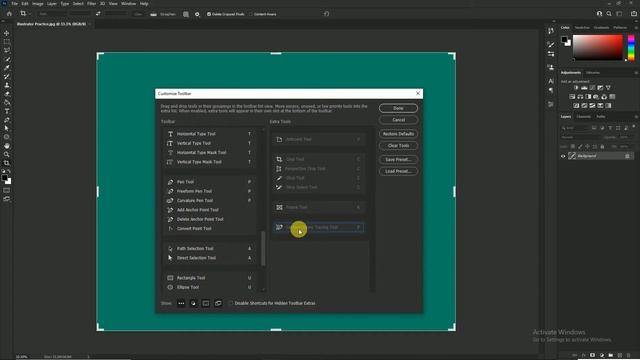640x360 pixels.
Task: Click the Color Balance adjustment icon
Action: [580, 97]
